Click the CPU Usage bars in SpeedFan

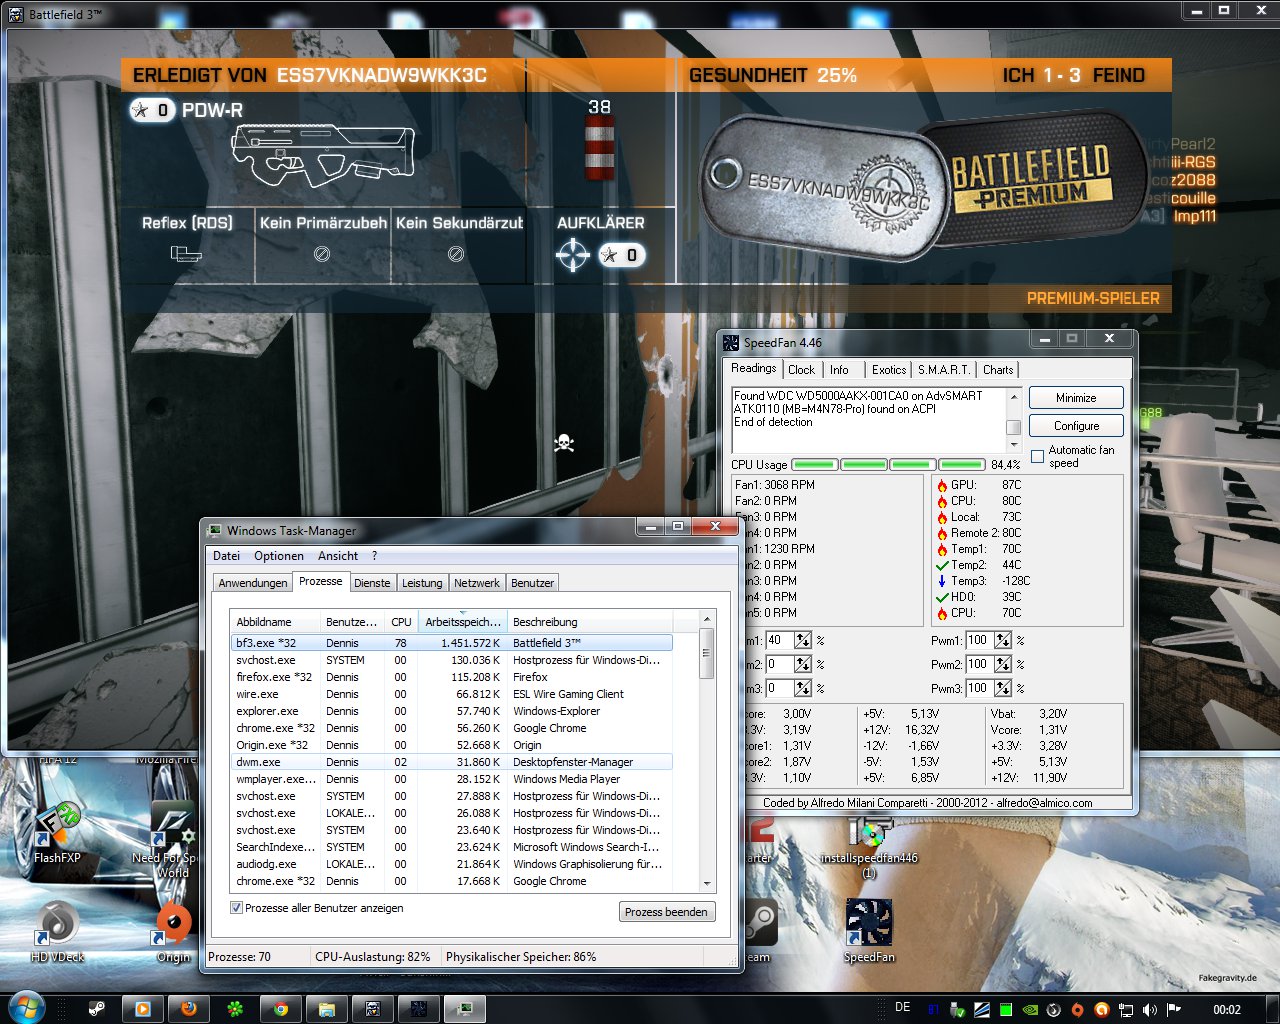[x=889, y=464]
